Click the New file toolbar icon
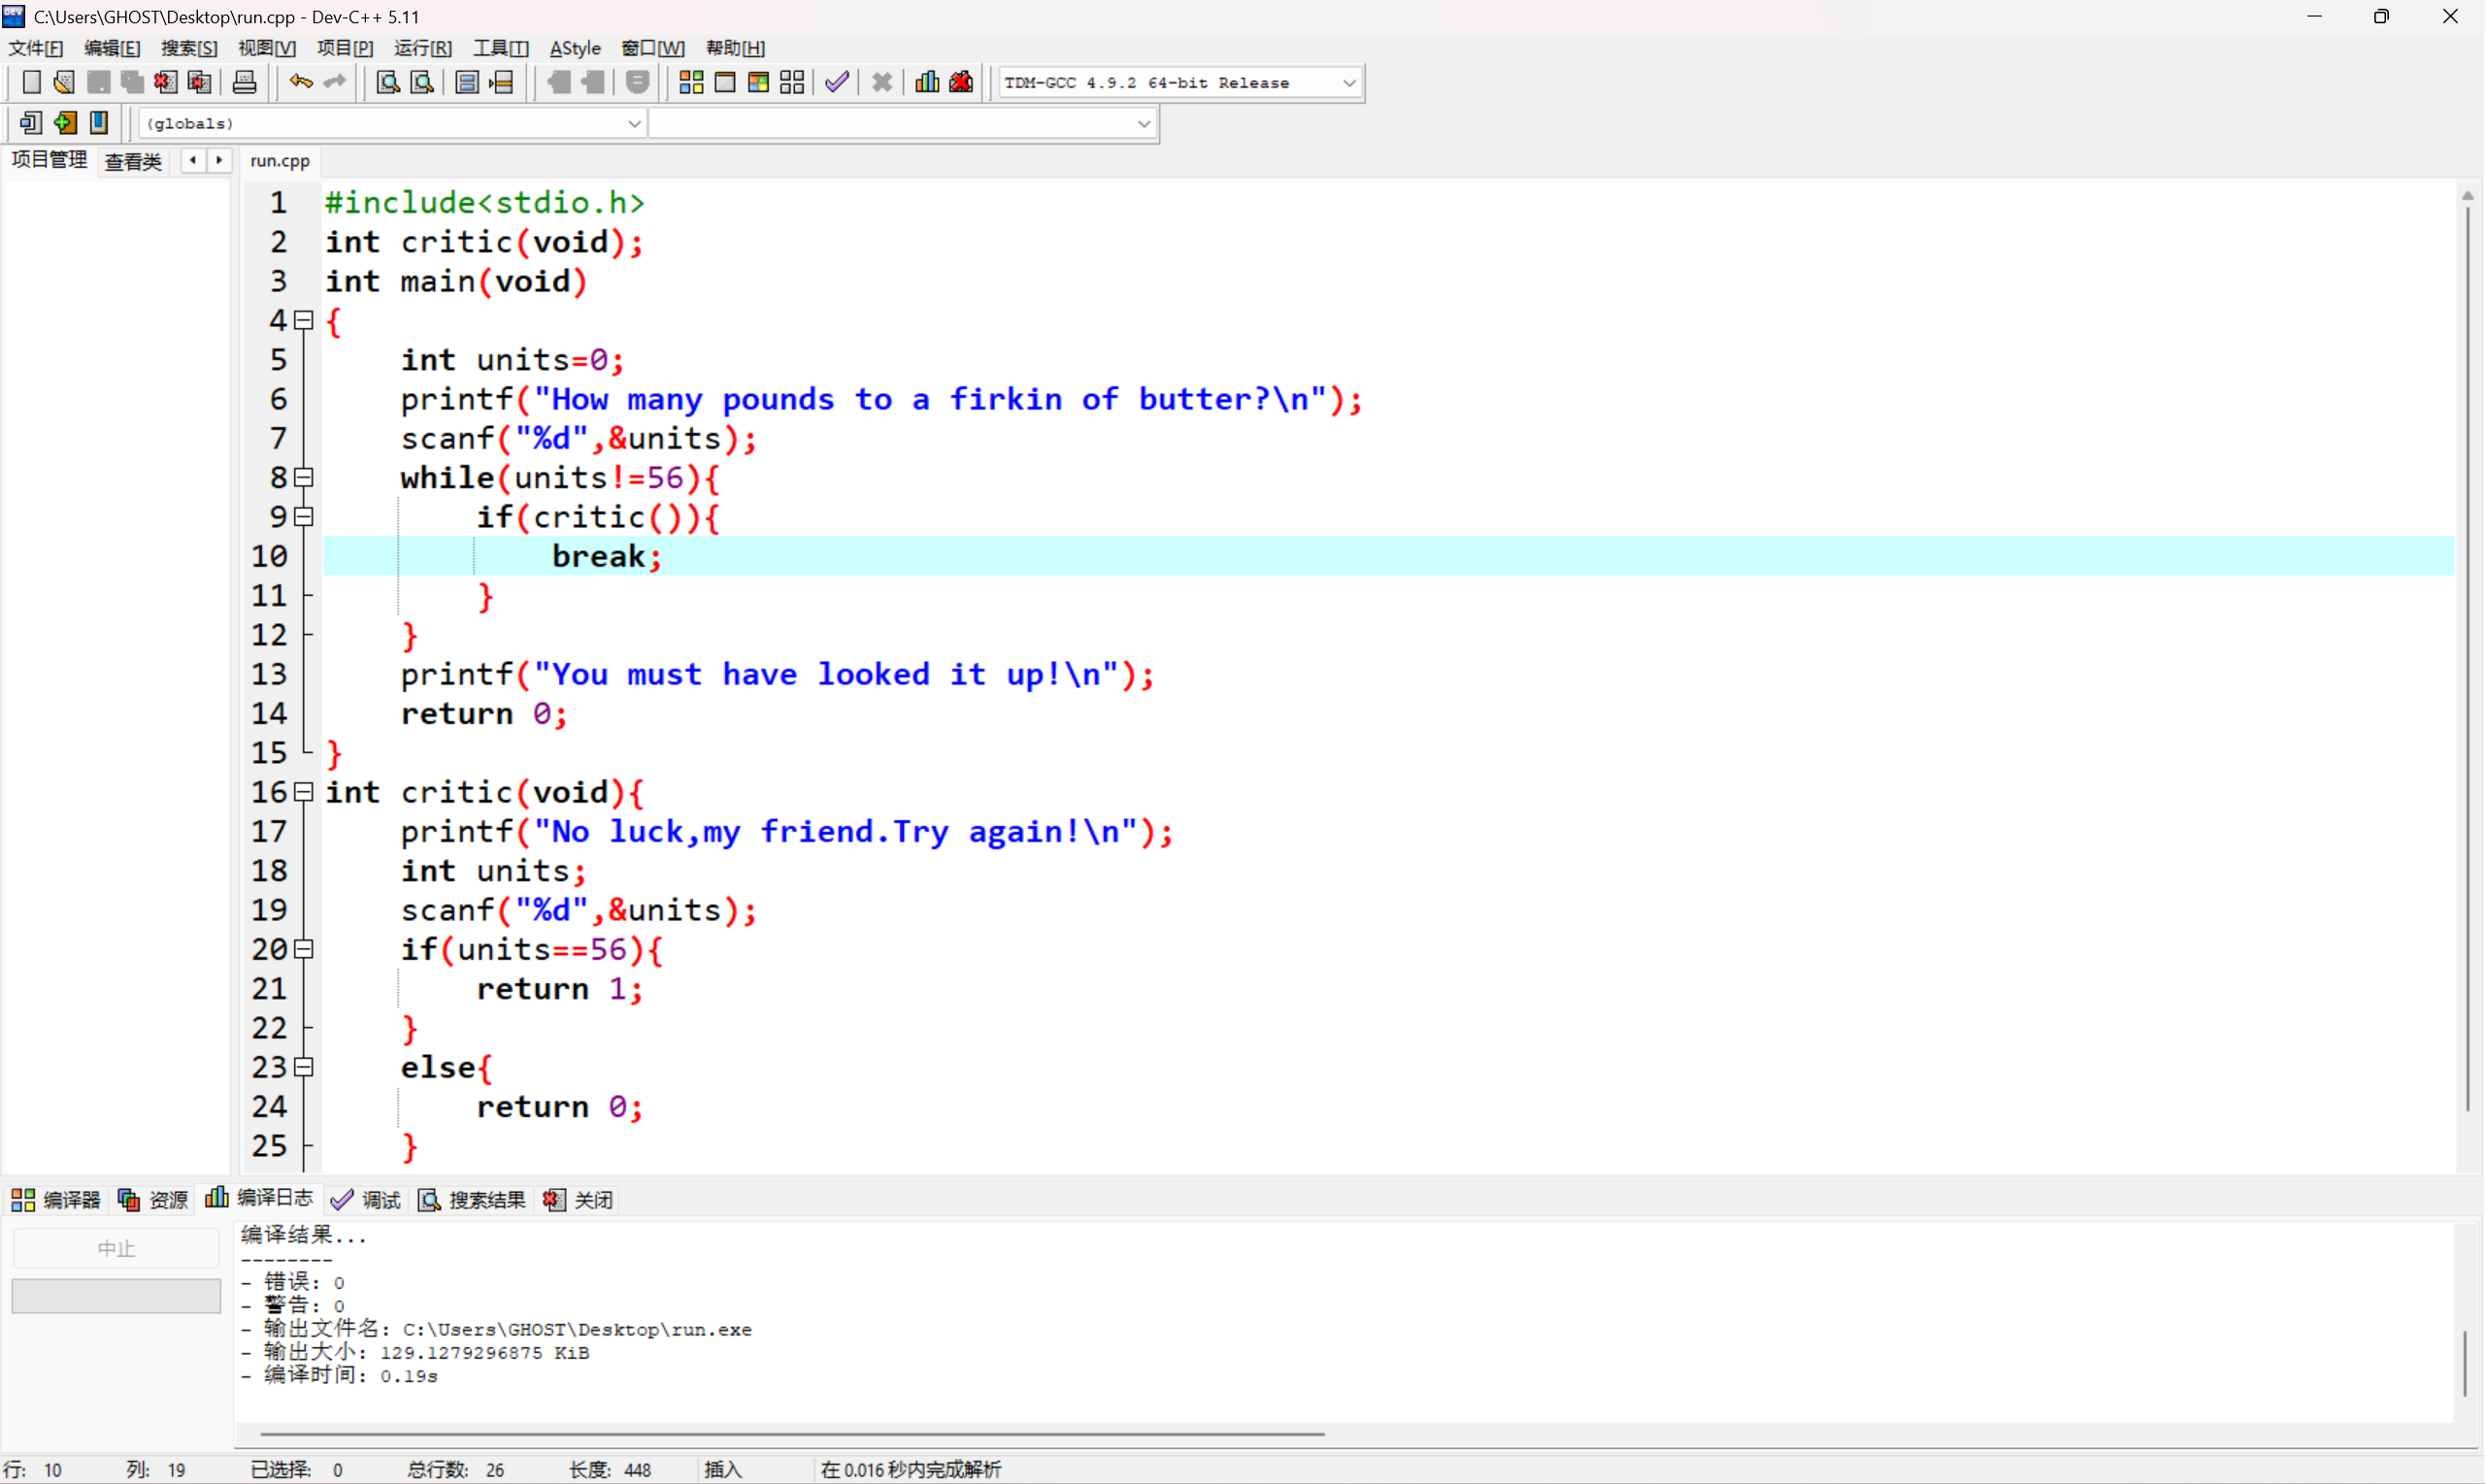This screenshot has width=2486, height=1484. click(31, 83)
